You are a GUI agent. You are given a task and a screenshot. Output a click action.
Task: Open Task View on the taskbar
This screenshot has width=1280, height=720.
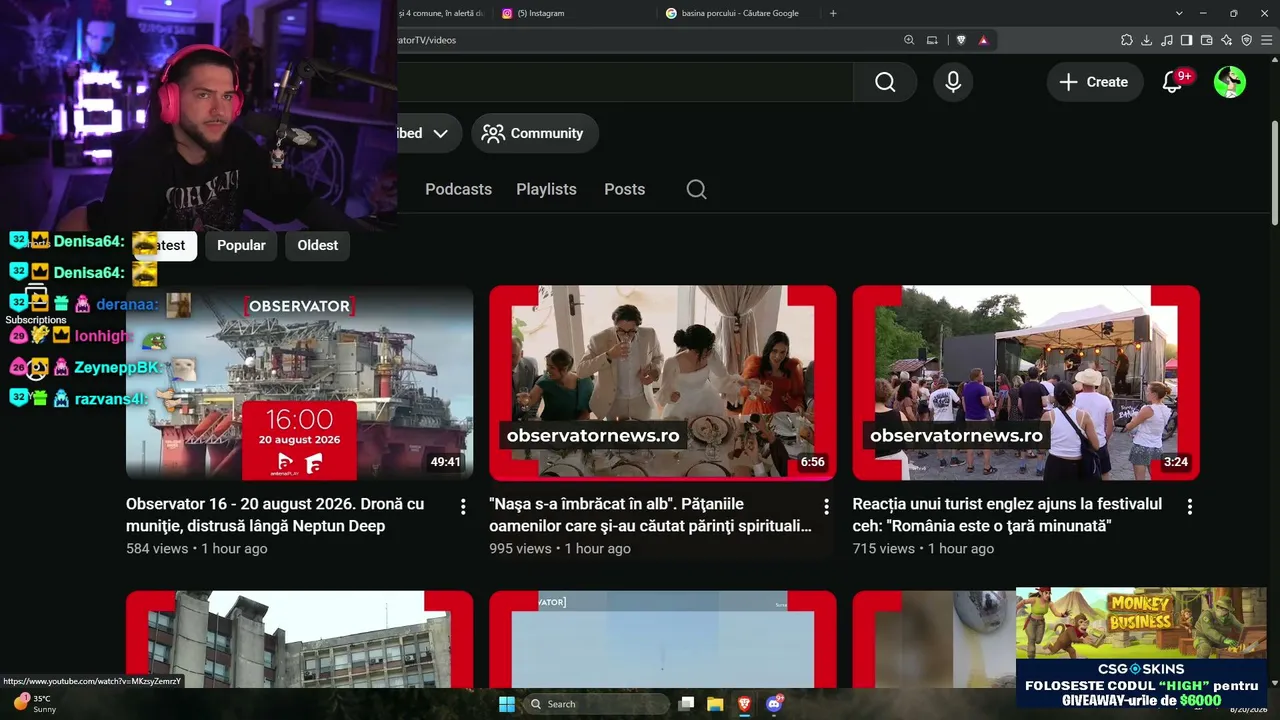pyautogui.click(x=686, y=704)
